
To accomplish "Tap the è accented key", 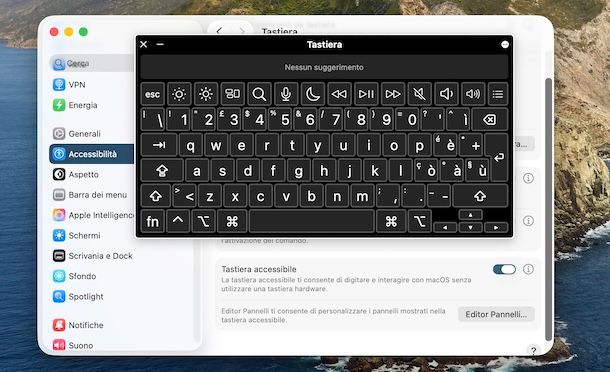I will [x=445, y=145].
